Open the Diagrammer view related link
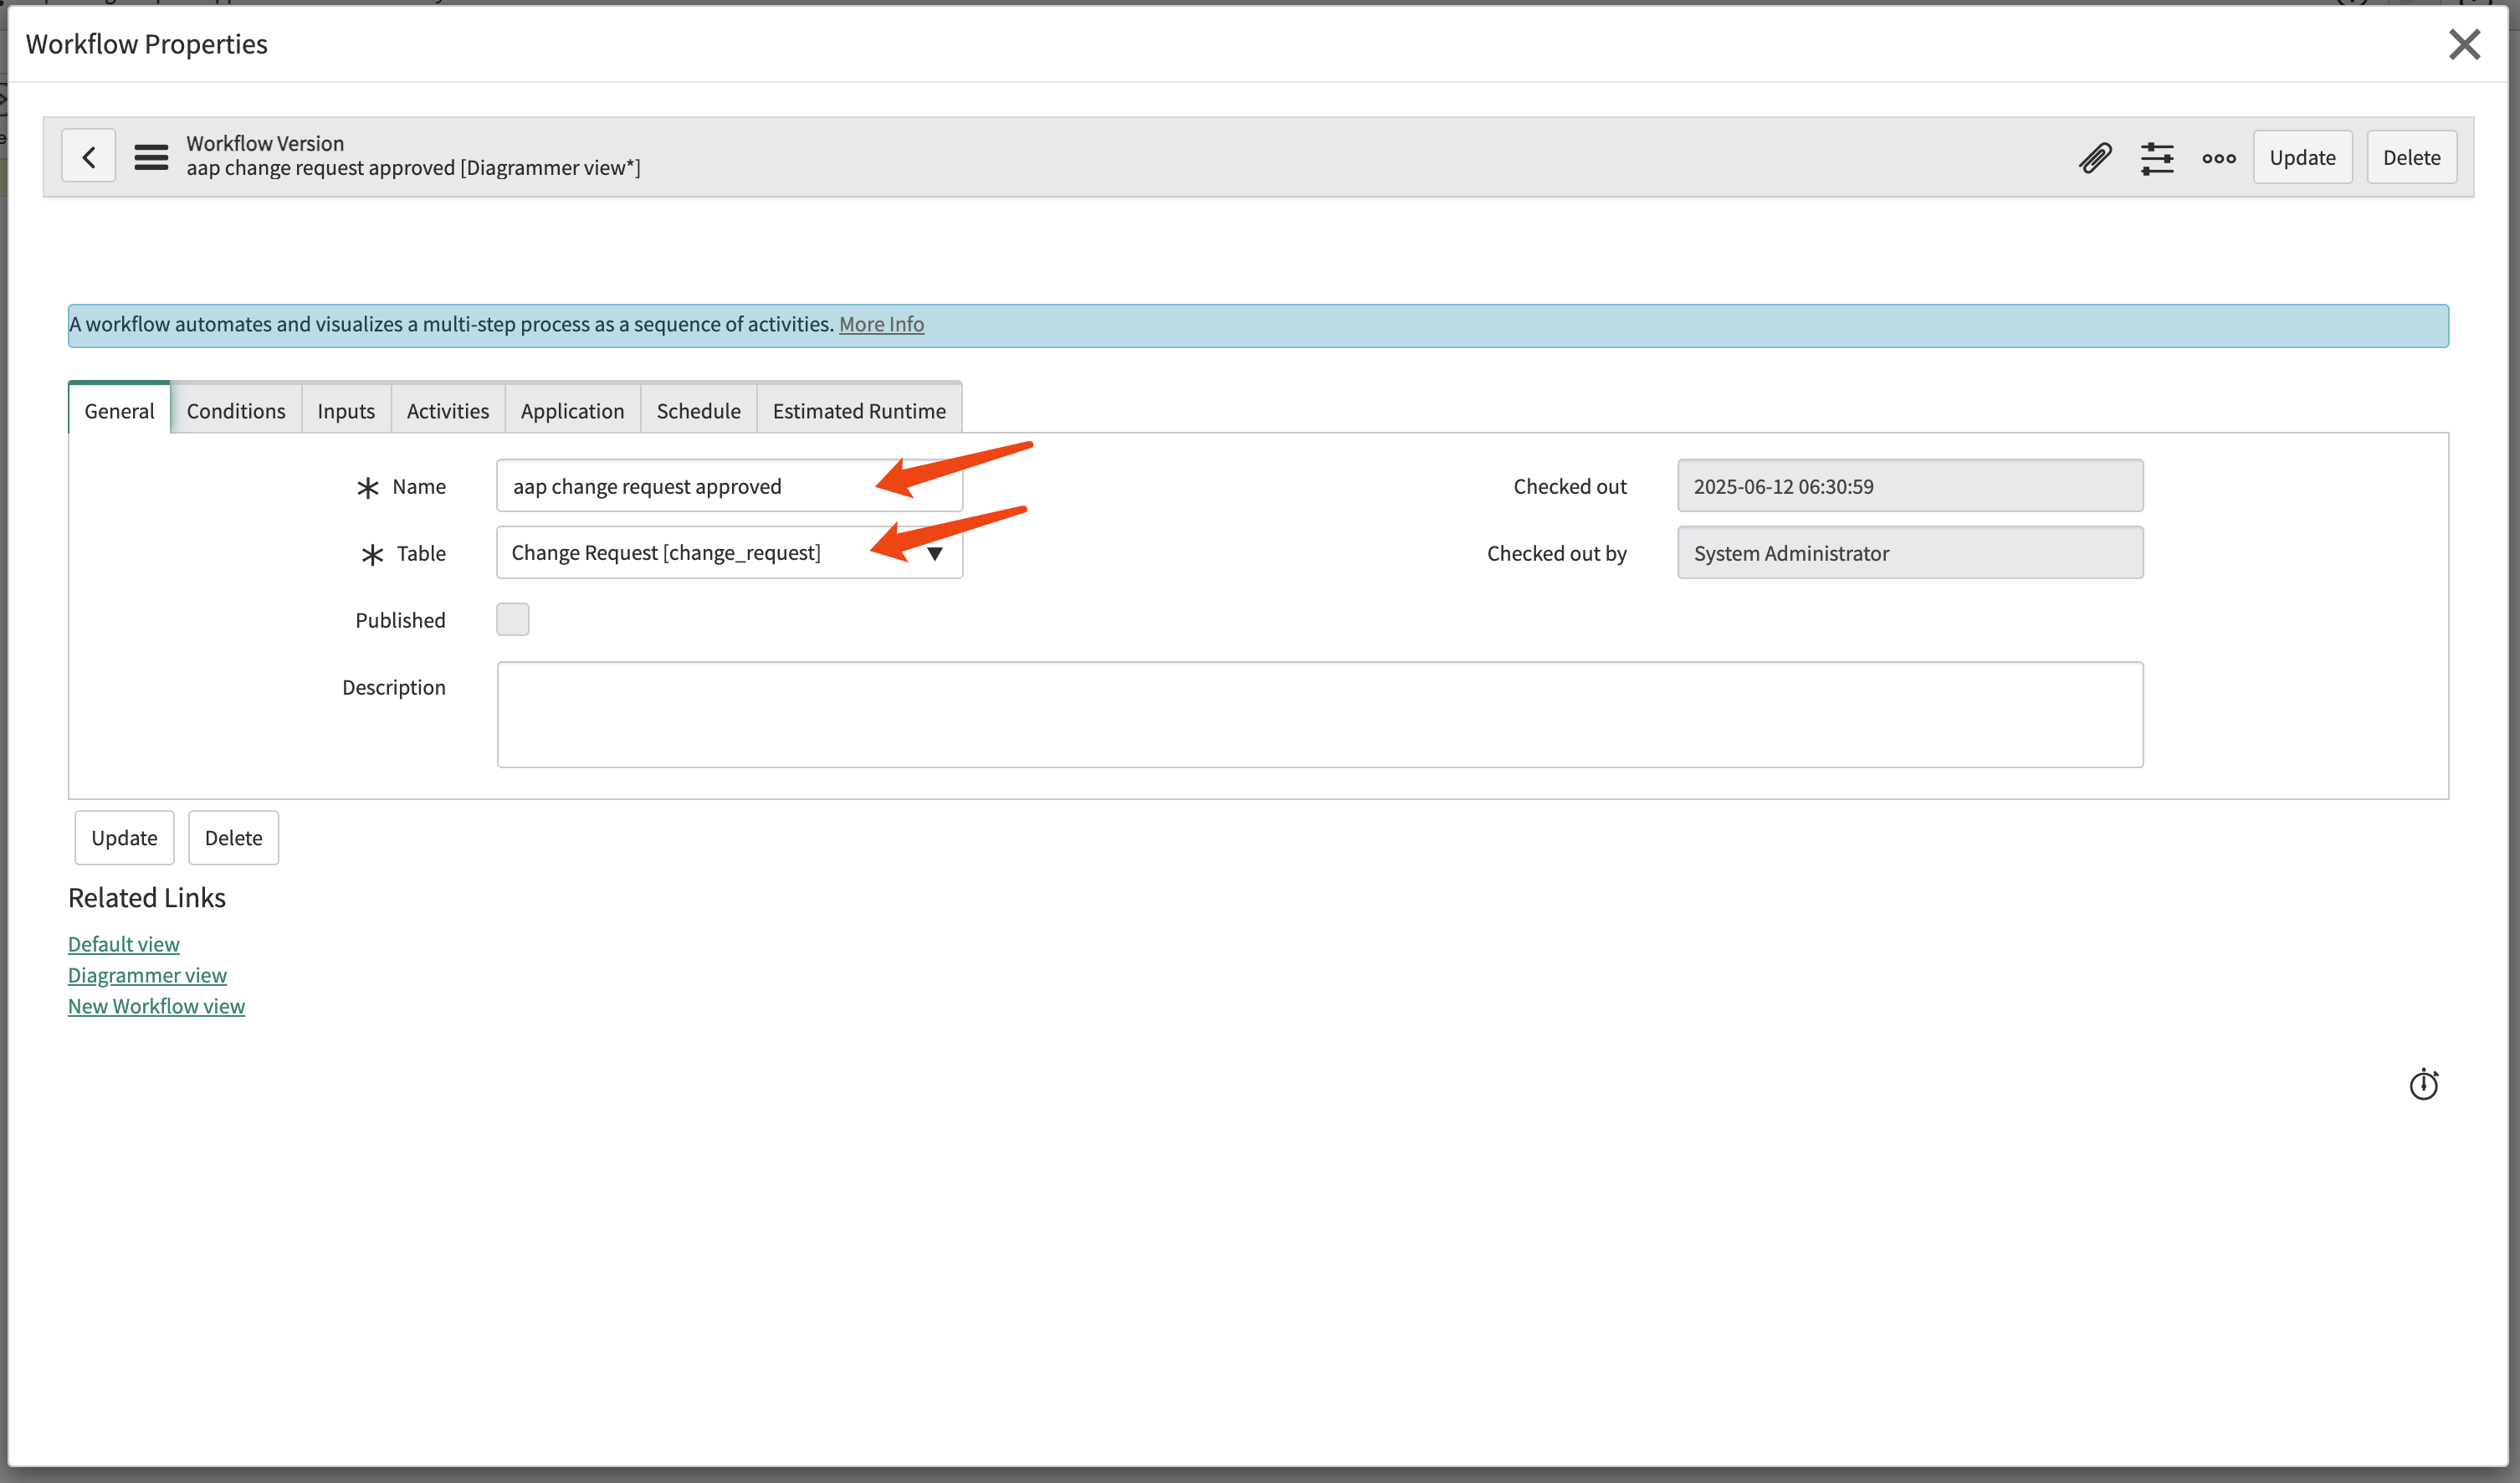Viewport: 2520px width, 1483px height. [147, 975]
